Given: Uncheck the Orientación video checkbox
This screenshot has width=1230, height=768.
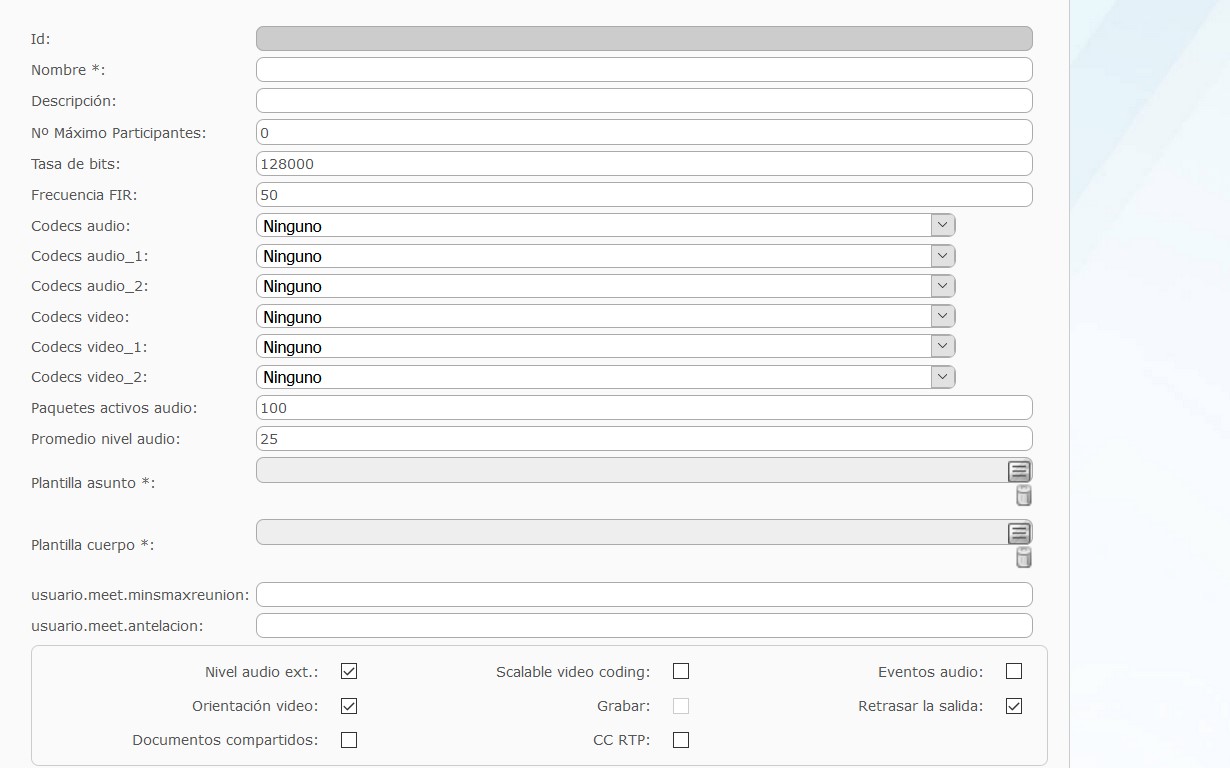Looking at the screenshot, I should click(x=349, y=706).
